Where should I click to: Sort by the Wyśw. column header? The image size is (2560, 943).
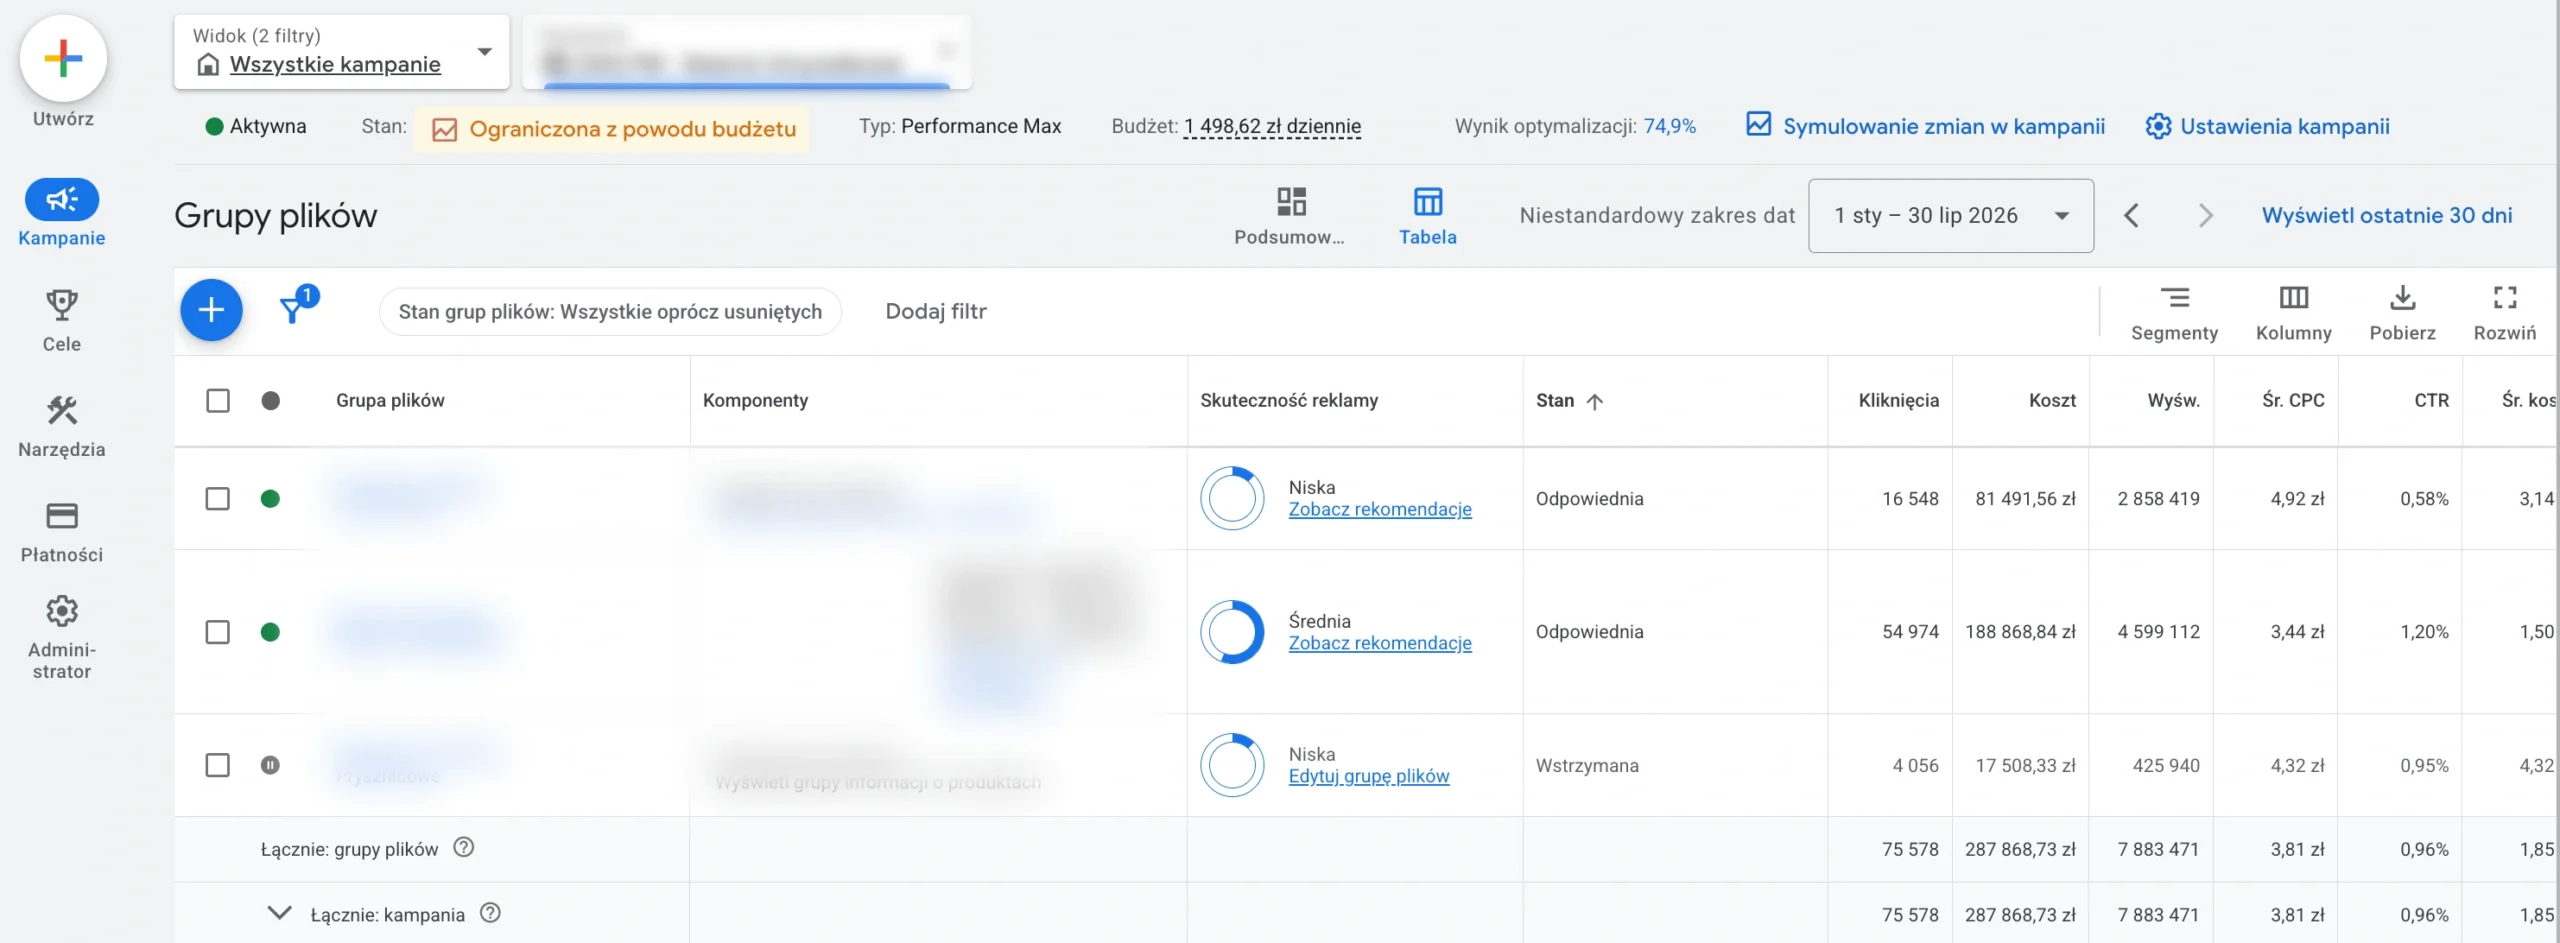point(2173,400)
